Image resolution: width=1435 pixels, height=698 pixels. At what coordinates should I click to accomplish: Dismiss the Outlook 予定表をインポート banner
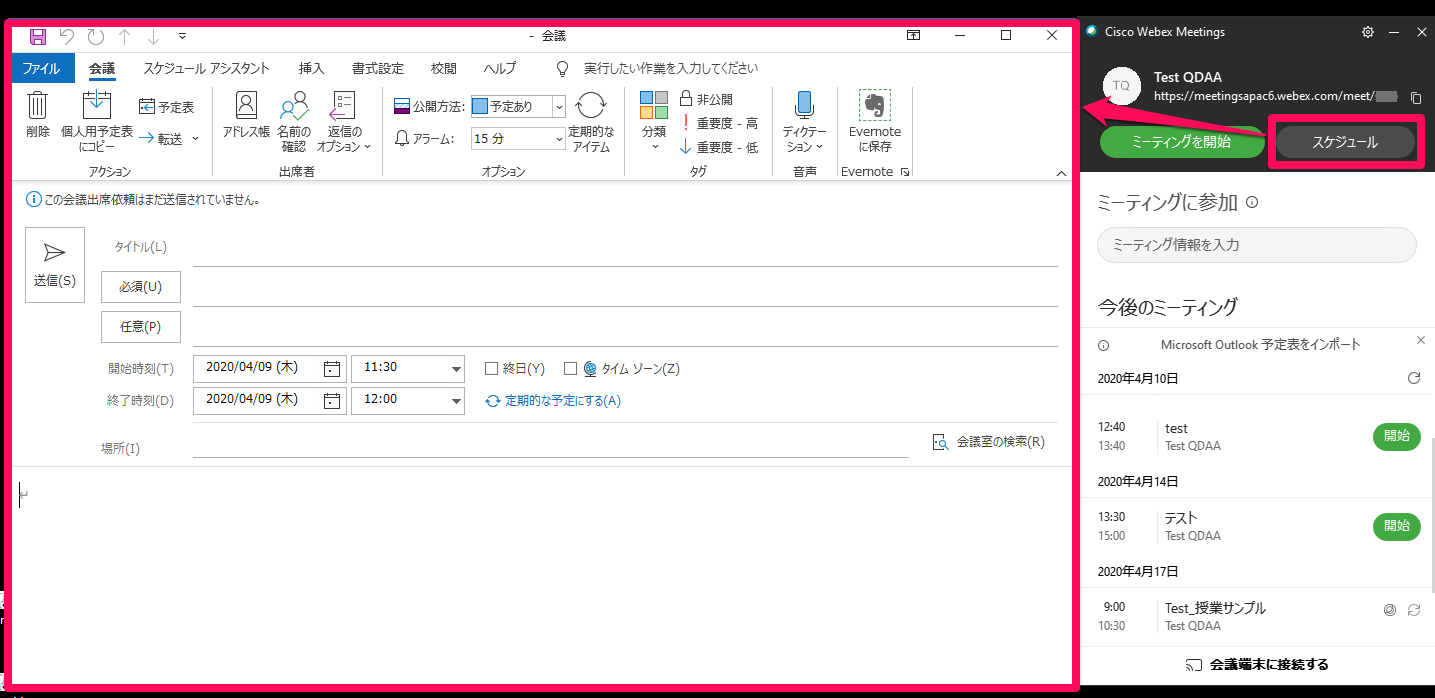click(x=1421, y=341)
